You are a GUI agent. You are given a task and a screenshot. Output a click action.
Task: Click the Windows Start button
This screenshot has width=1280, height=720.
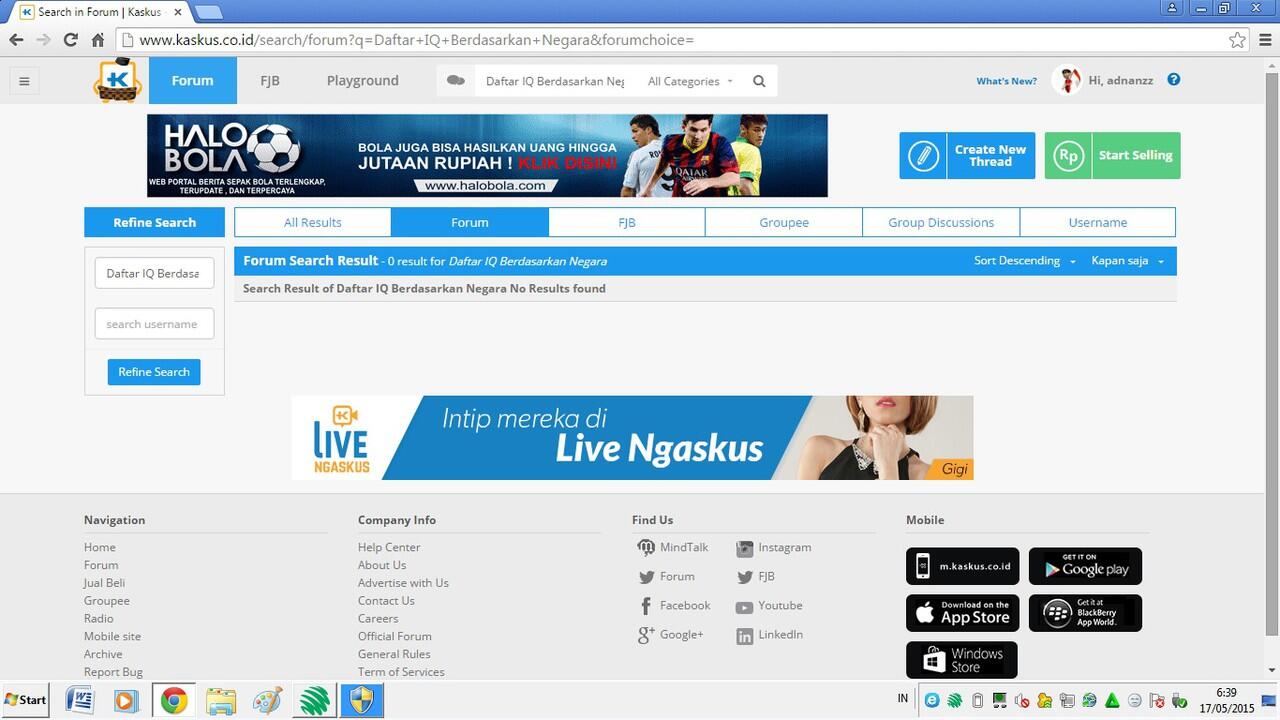point(27,700)
